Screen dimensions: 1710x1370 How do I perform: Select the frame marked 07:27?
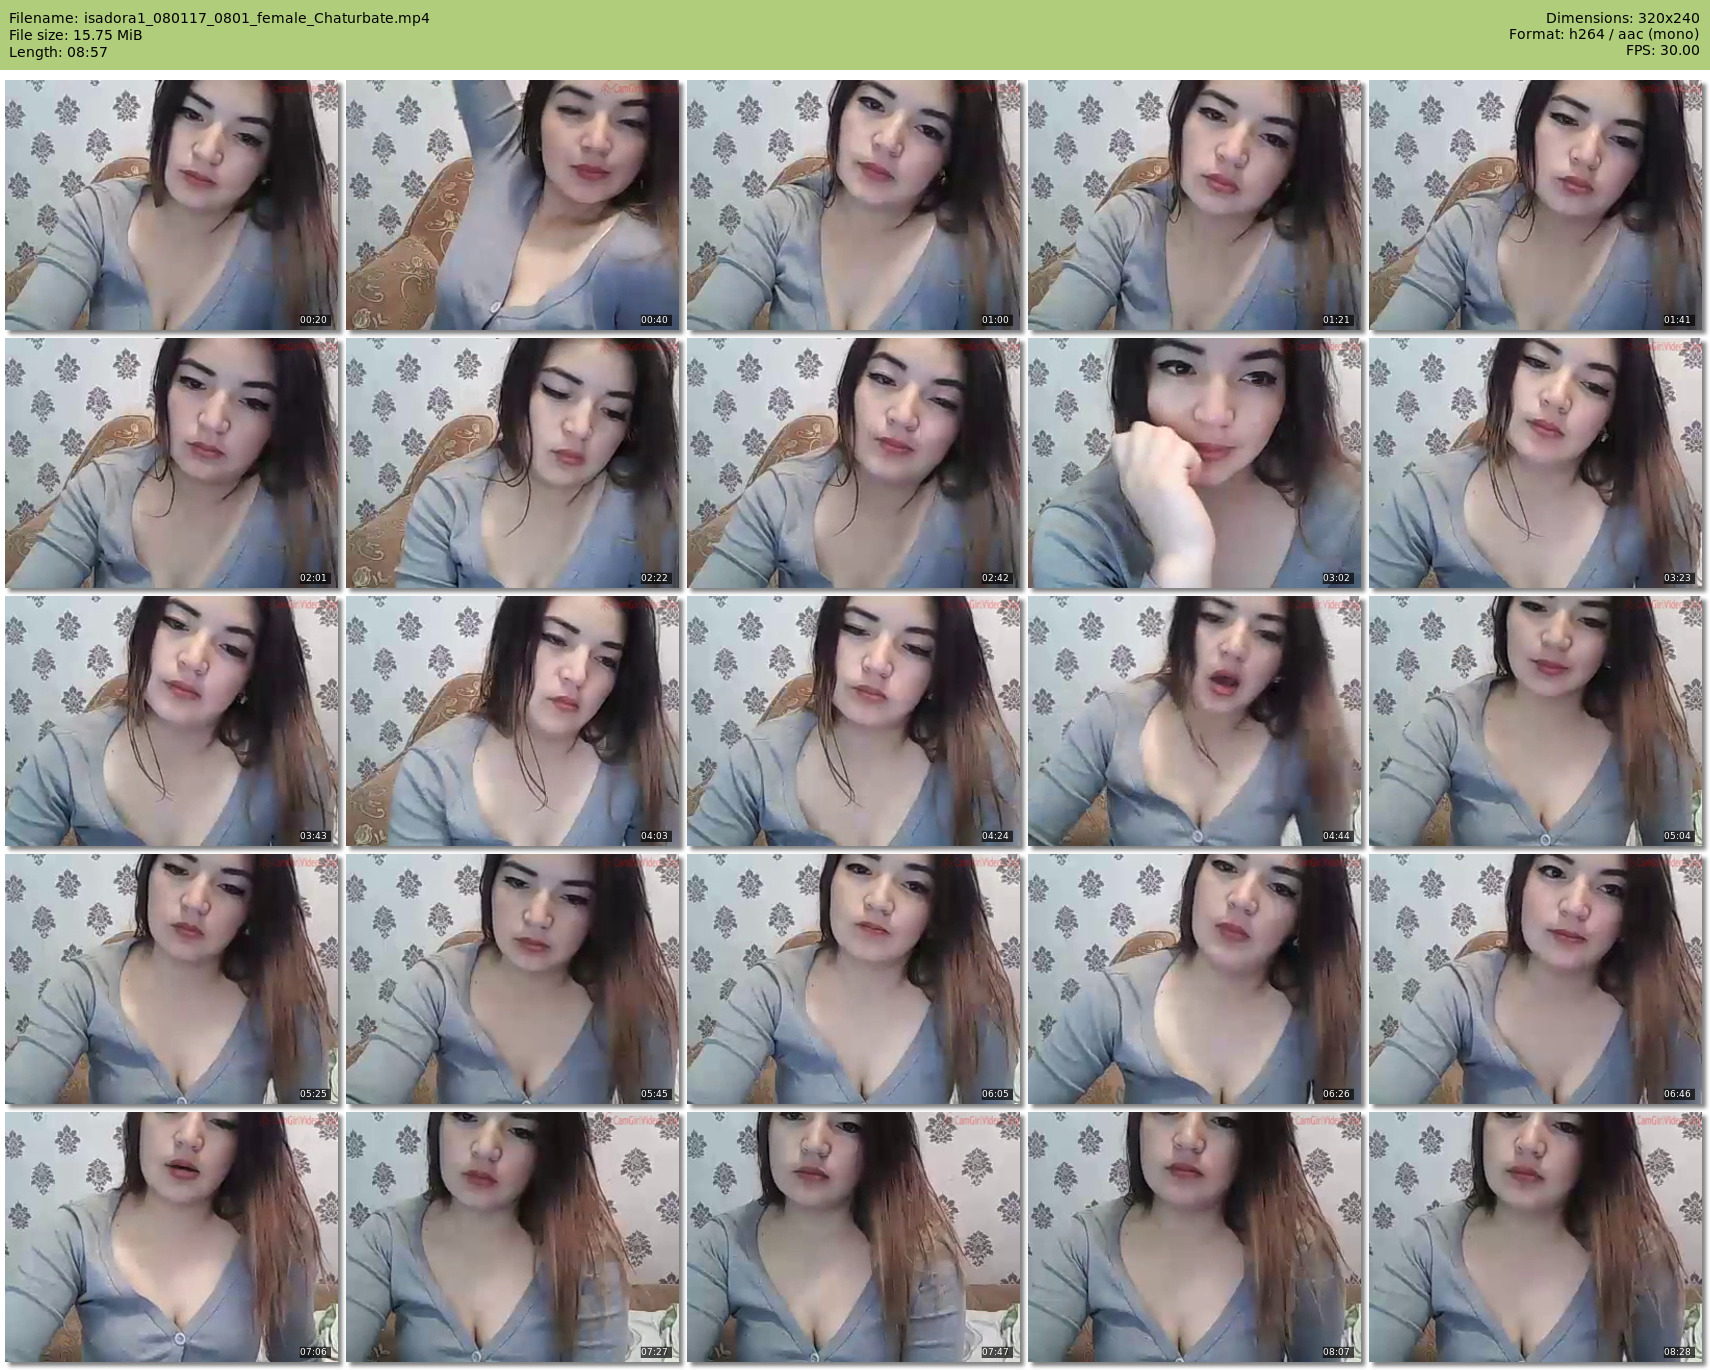click(x=513, y=1237)
